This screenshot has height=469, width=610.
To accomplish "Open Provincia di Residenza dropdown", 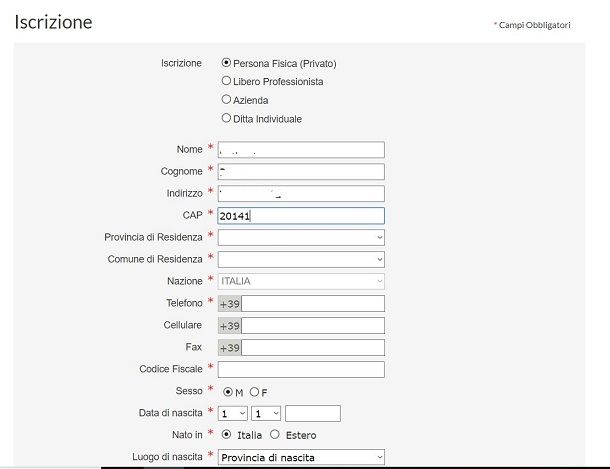I will tap(301, 237).
